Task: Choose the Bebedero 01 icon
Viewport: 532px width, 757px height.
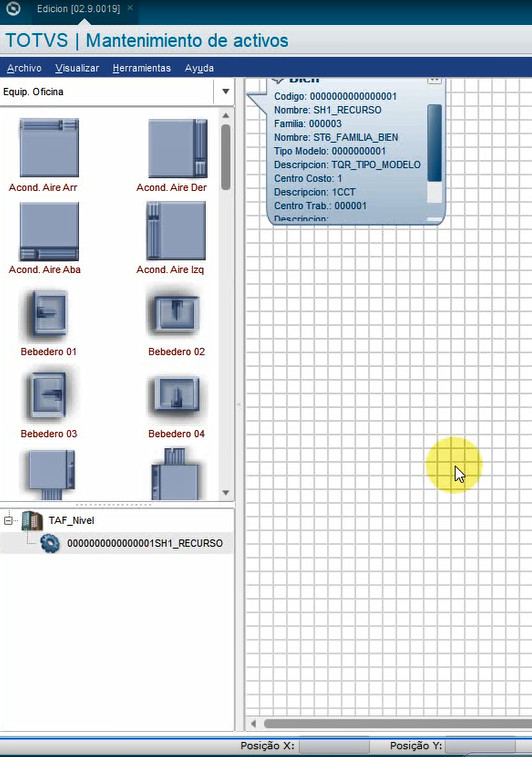Action: coord(49,314)
